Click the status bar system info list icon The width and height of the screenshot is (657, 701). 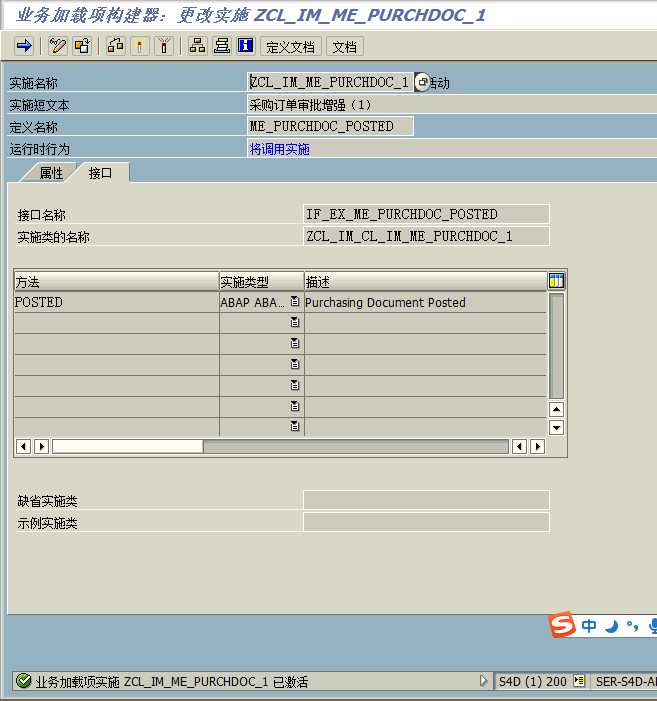click(x=579, y=681)
